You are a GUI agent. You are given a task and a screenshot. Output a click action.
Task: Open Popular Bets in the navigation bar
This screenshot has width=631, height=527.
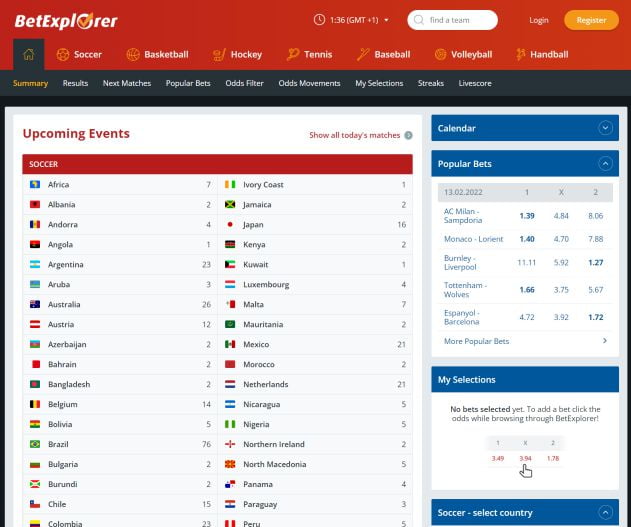[188, 83]
